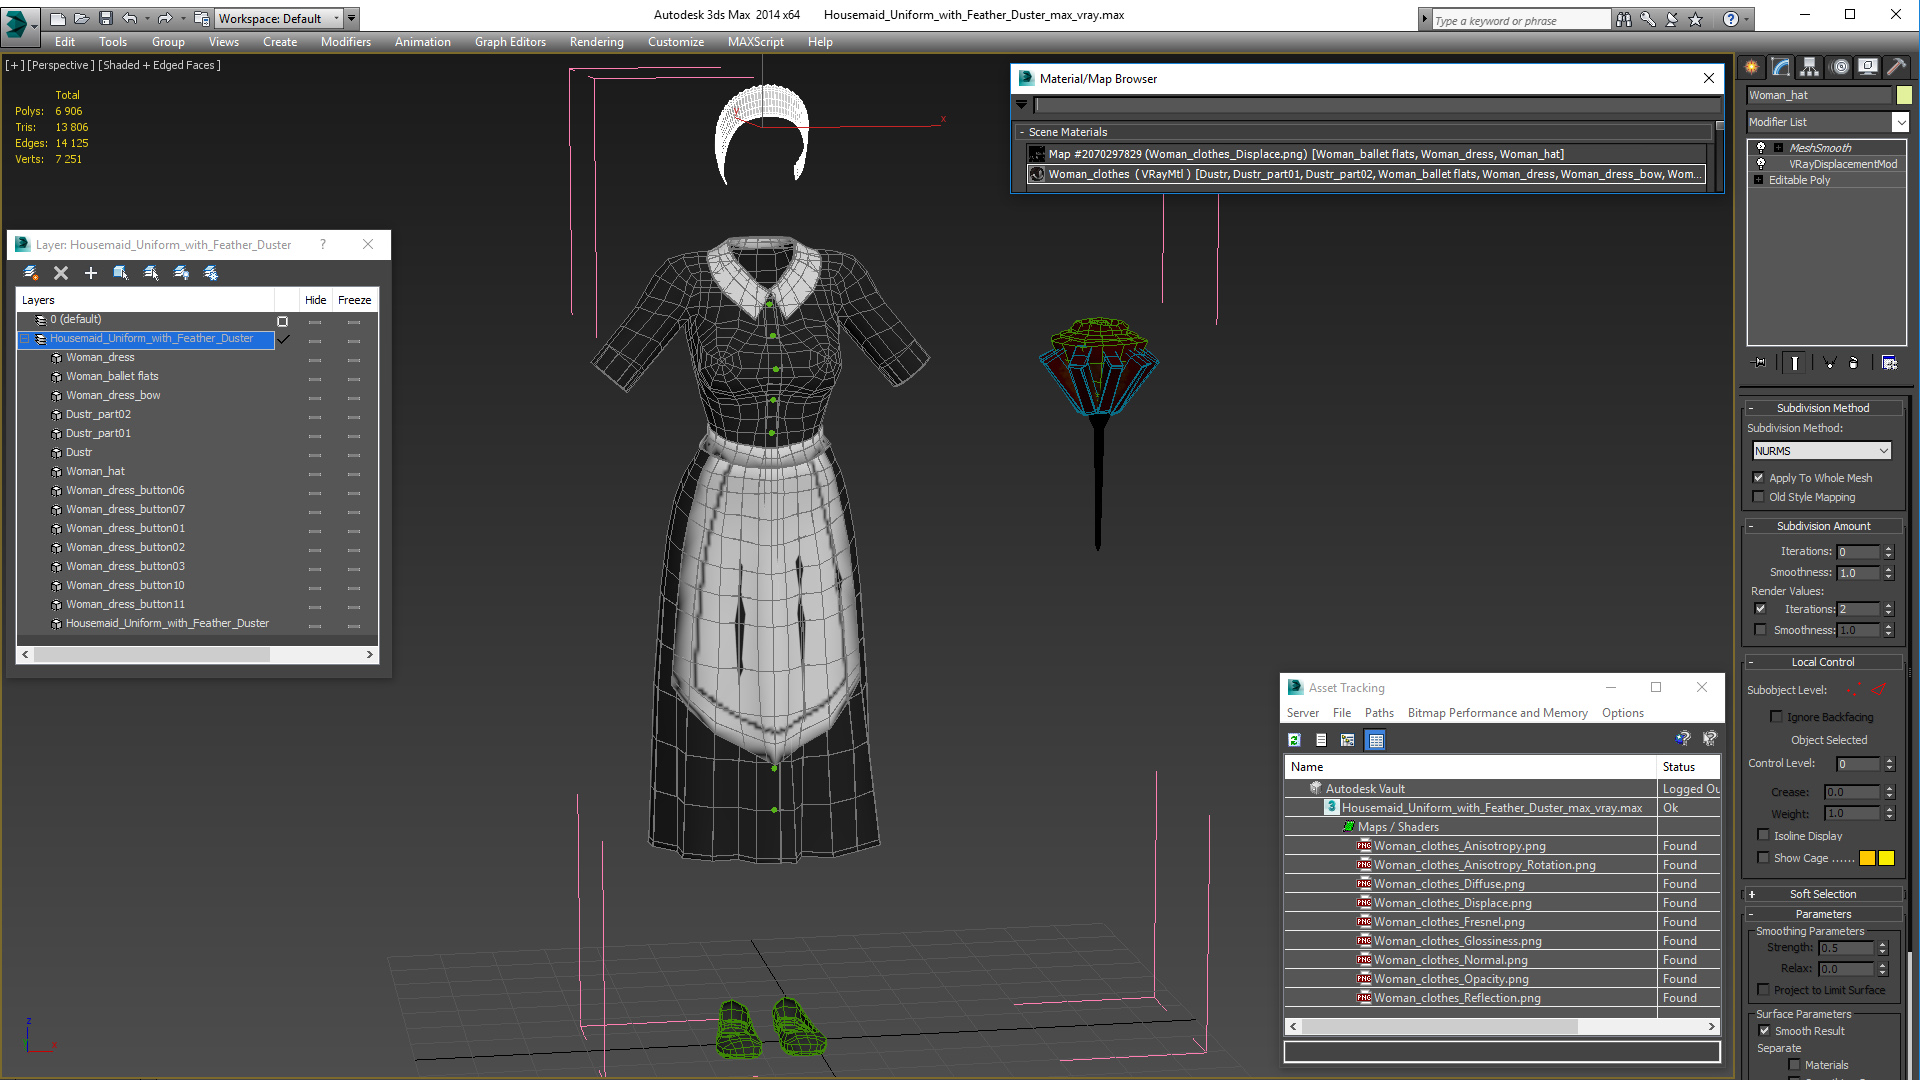The width and height of the screenshot is (1920, 1080).
Task: Open the Modify command panel tab
Action: point(1781,67)
